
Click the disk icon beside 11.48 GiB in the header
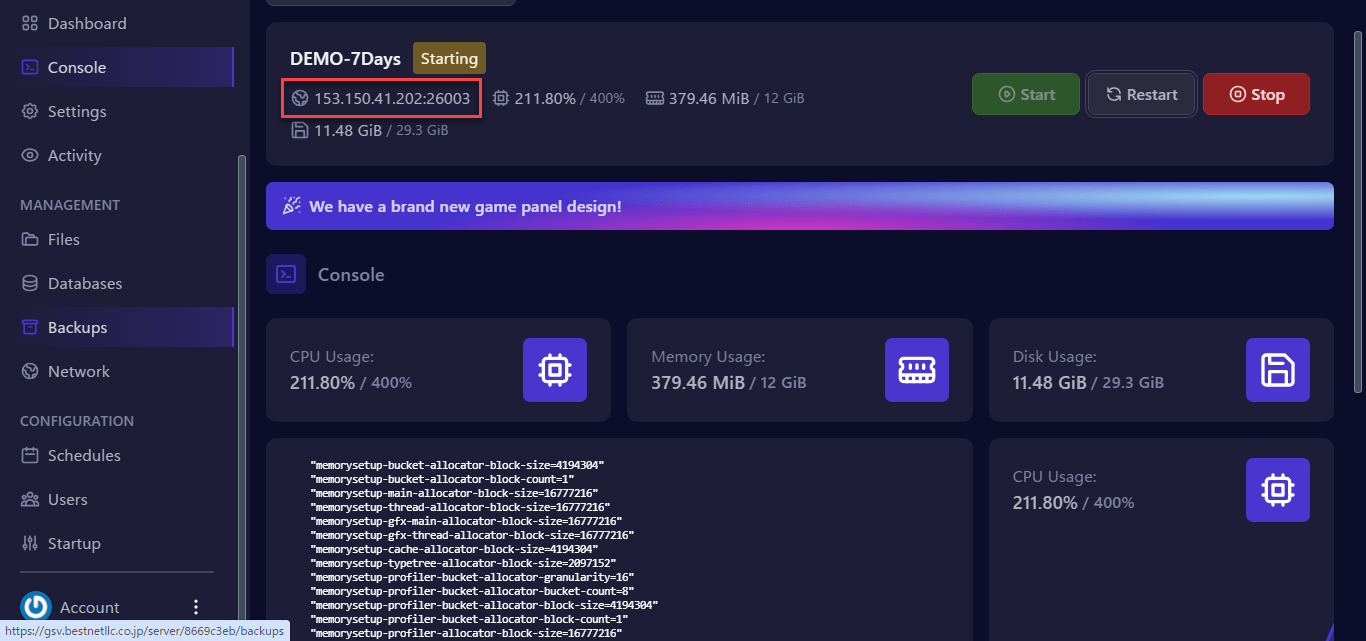(x=300, y=130)
